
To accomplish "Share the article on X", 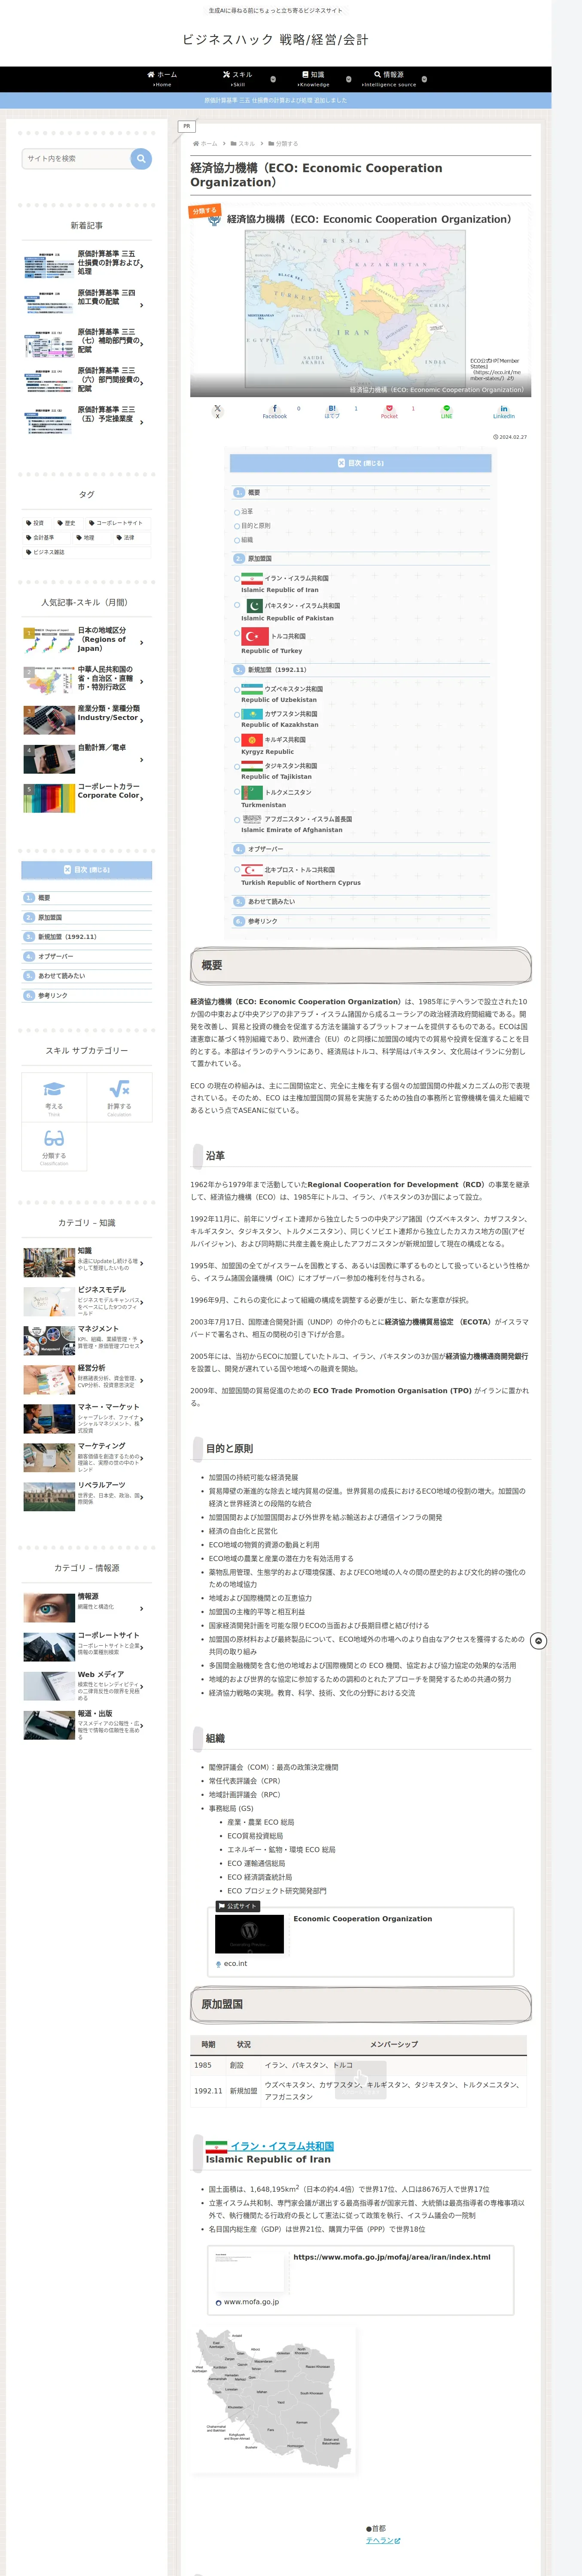I will [217, 411].
